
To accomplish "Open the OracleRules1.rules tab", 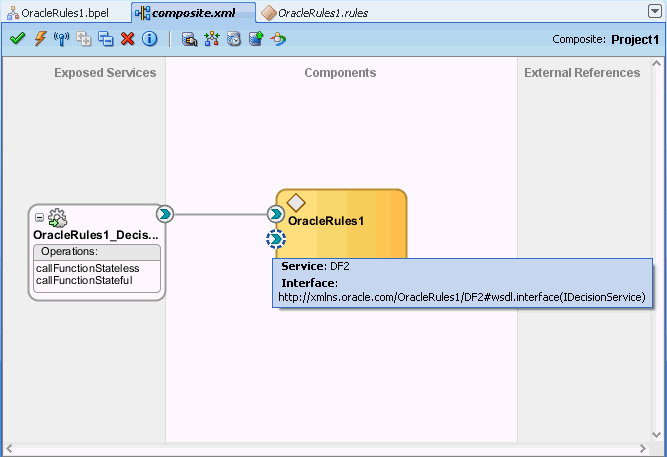I will coord(315,13).
